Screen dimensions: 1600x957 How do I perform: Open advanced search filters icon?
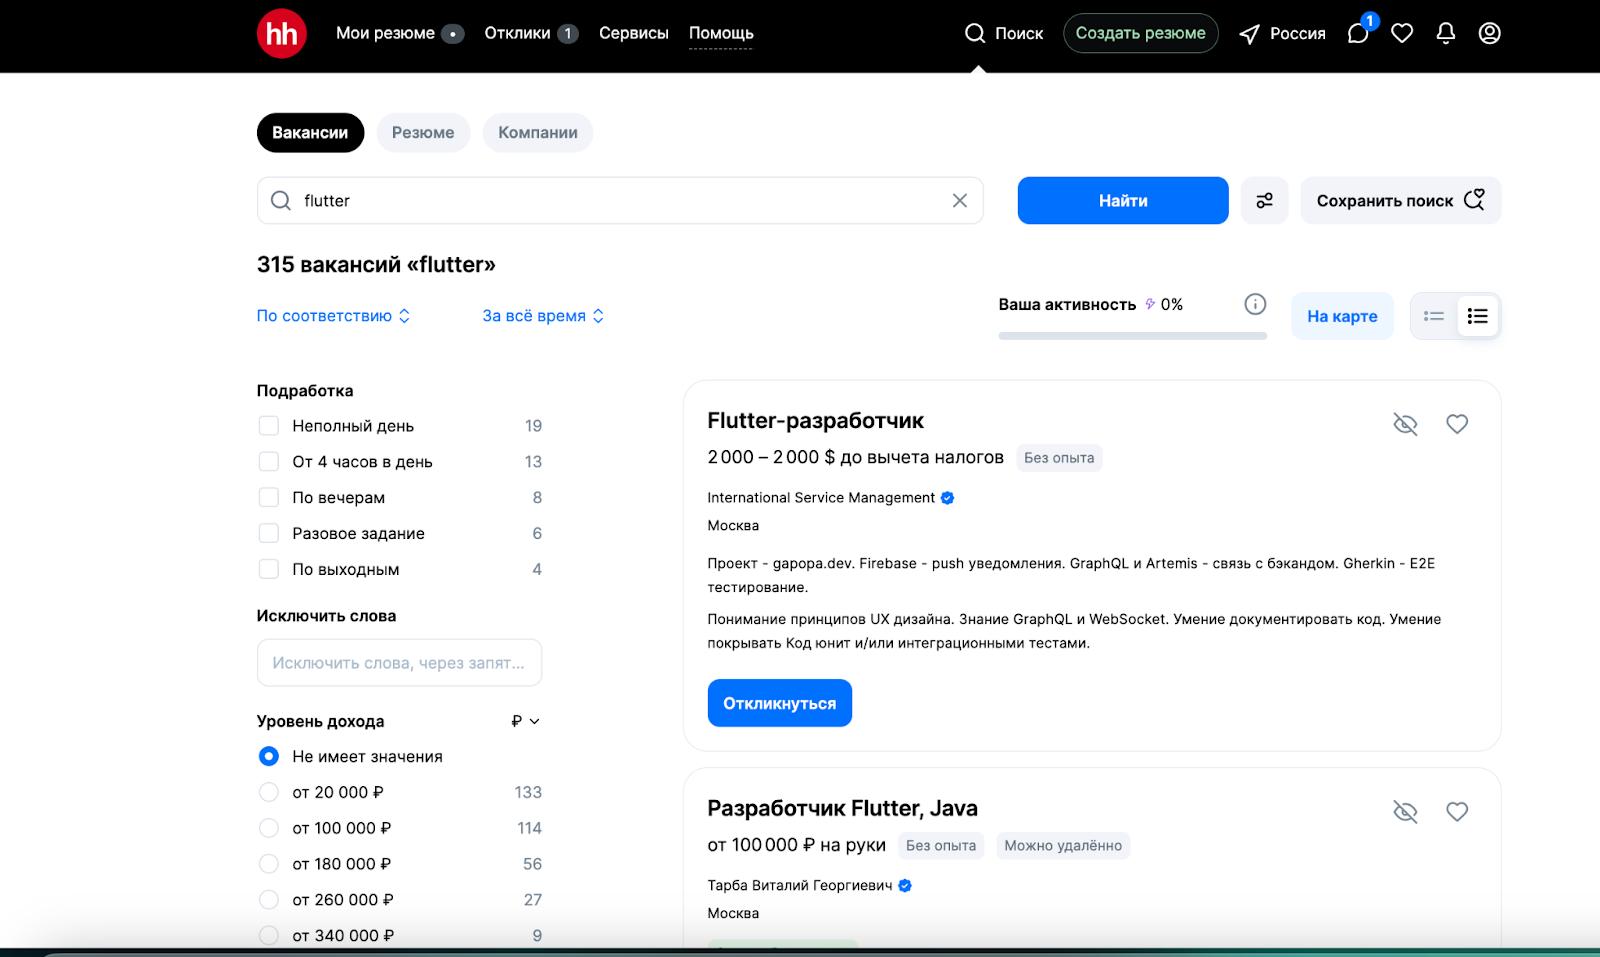[1264, 201]
